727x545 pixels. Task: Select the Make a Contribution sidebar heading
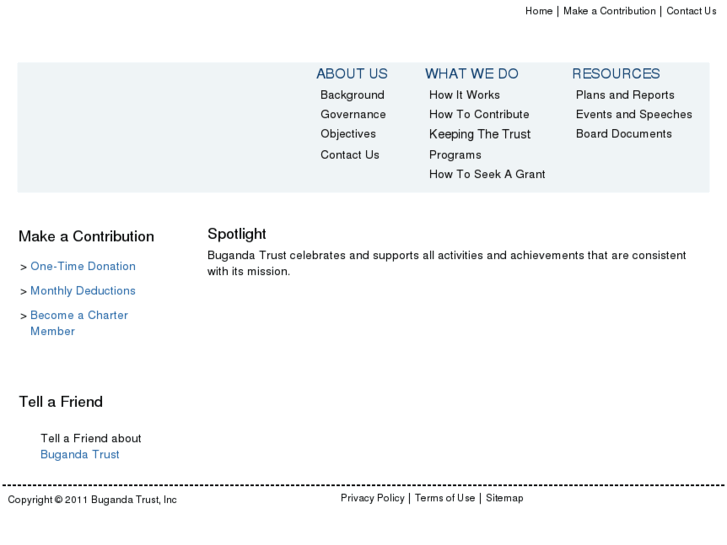(86, 237)
